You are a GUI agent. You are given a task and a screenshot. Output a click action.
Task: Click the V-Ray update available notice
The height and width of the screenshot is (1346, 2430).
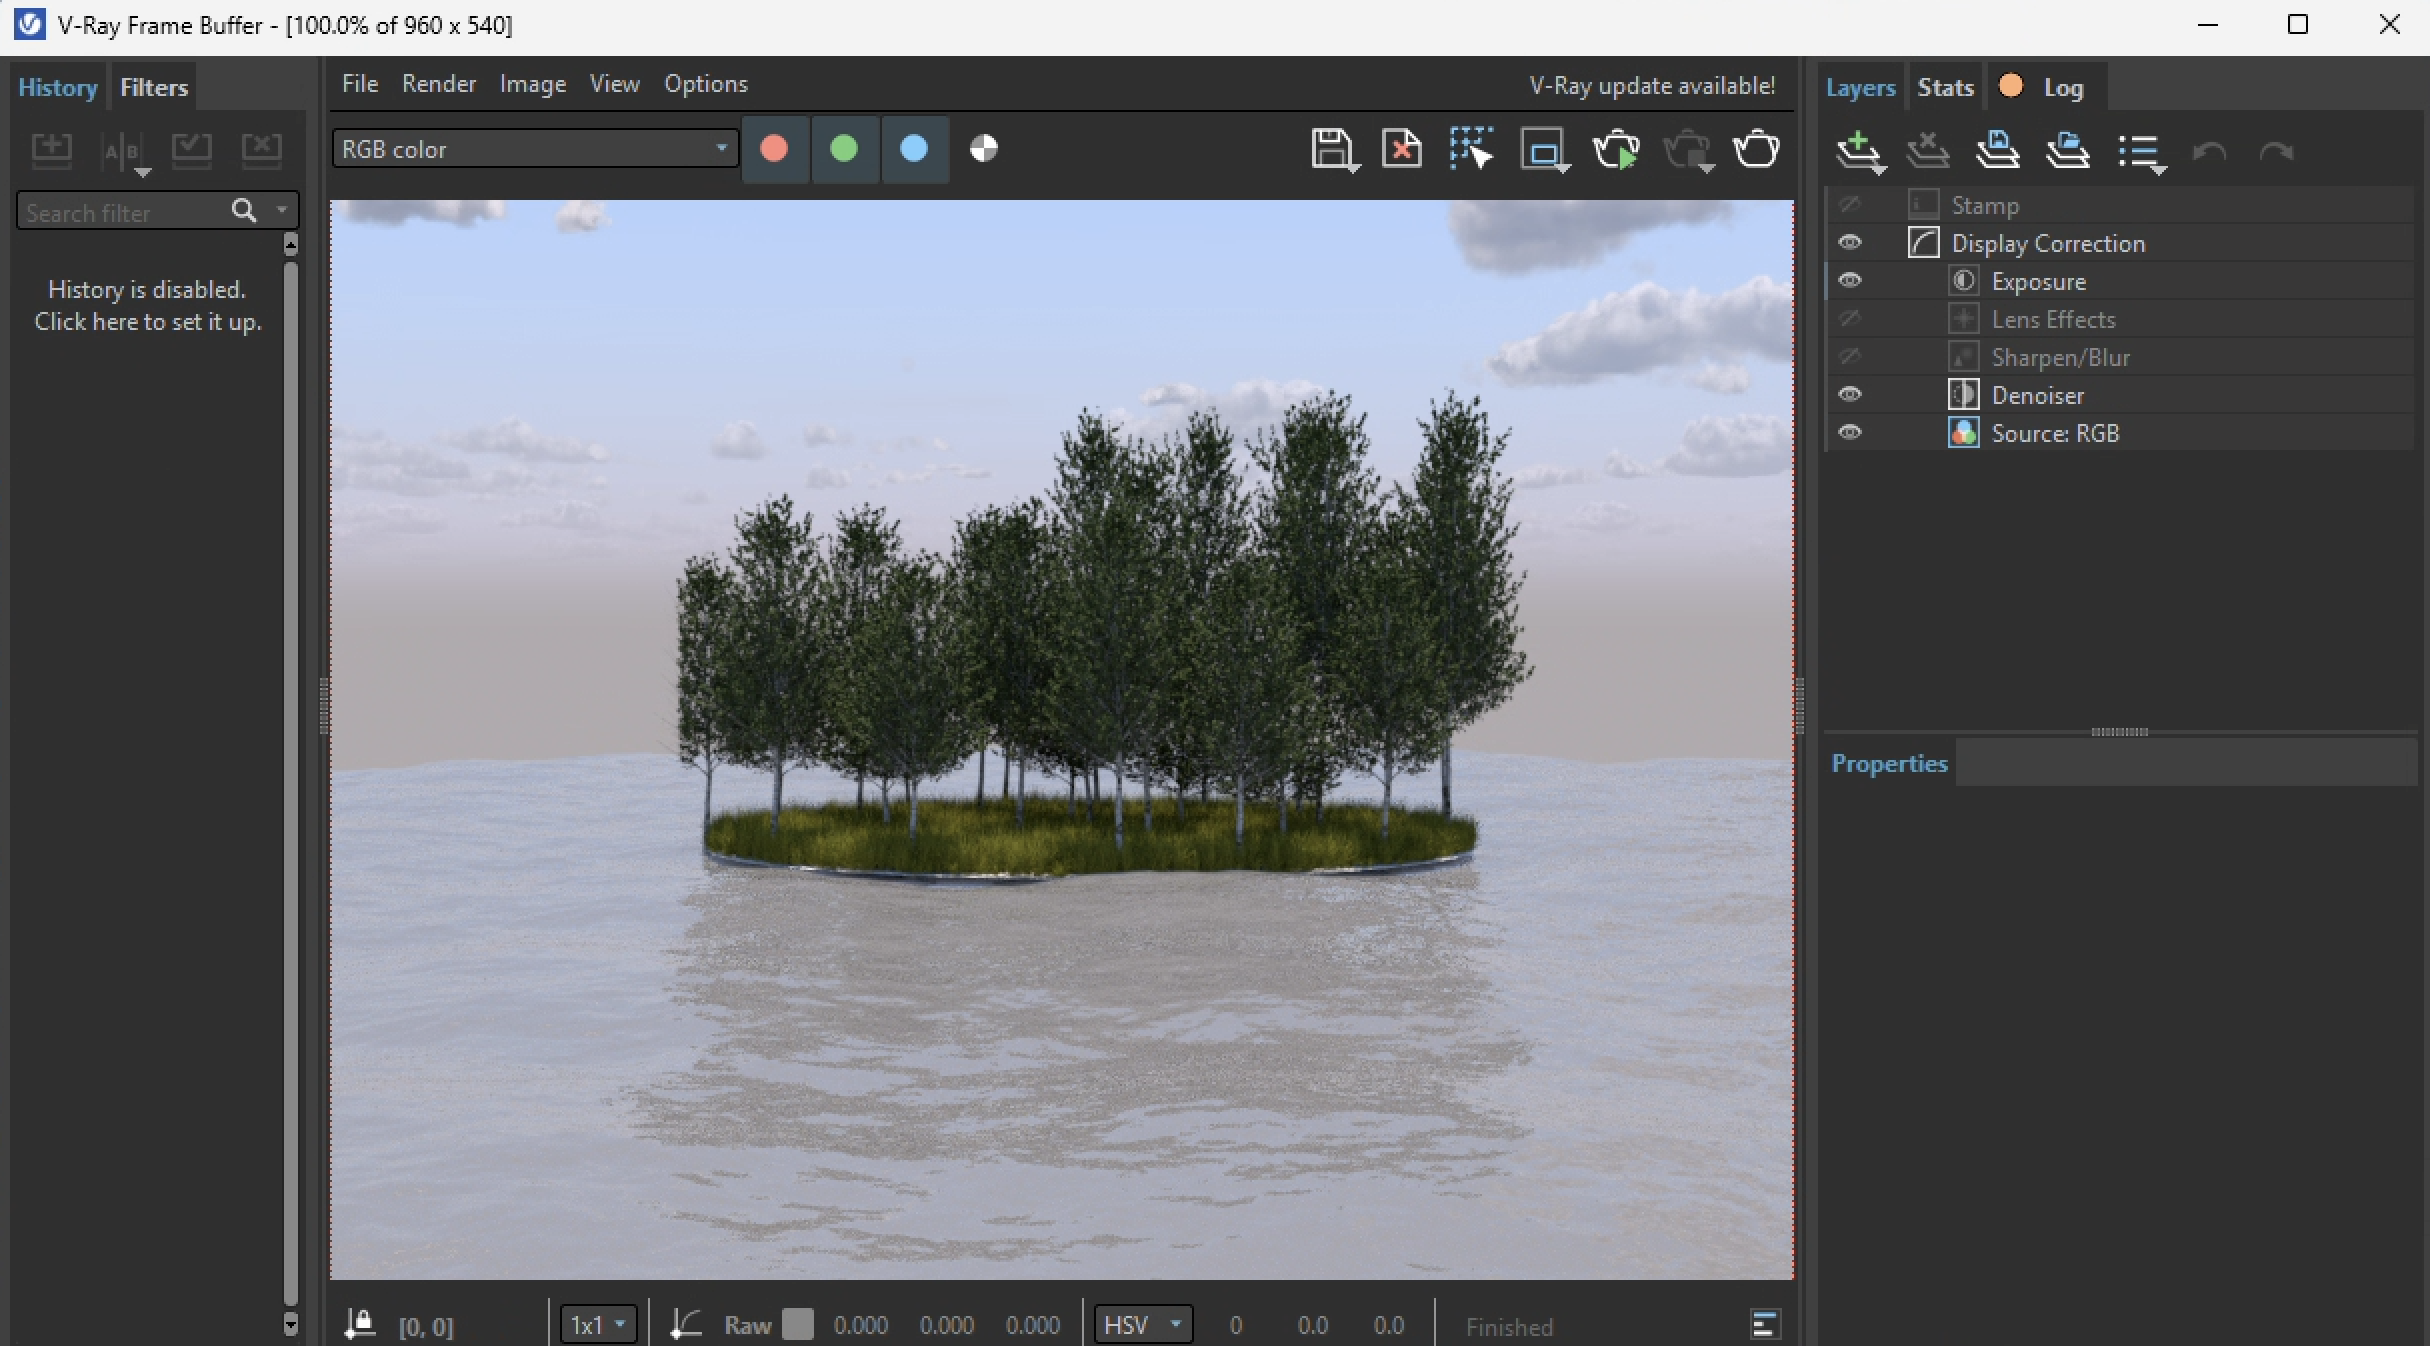click(x=1652, y=86)
